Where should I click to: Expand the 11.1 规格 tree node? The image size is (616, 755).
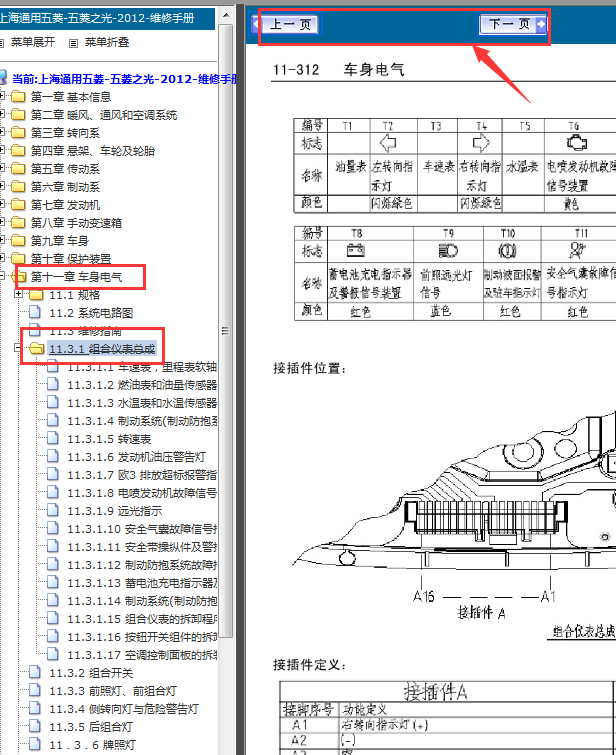click(x=19, y=295)
